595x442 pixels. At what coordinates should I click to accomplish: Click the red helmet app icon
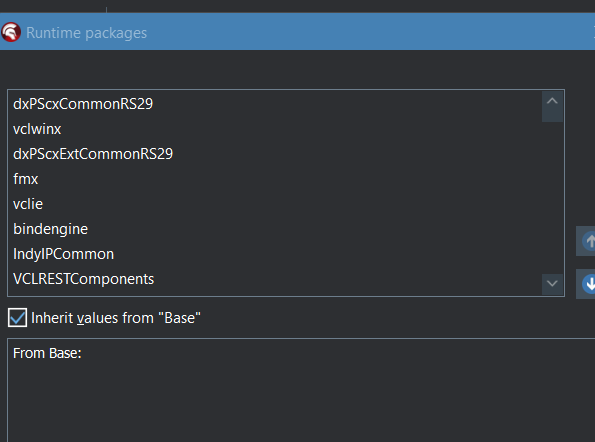[11, 32]
